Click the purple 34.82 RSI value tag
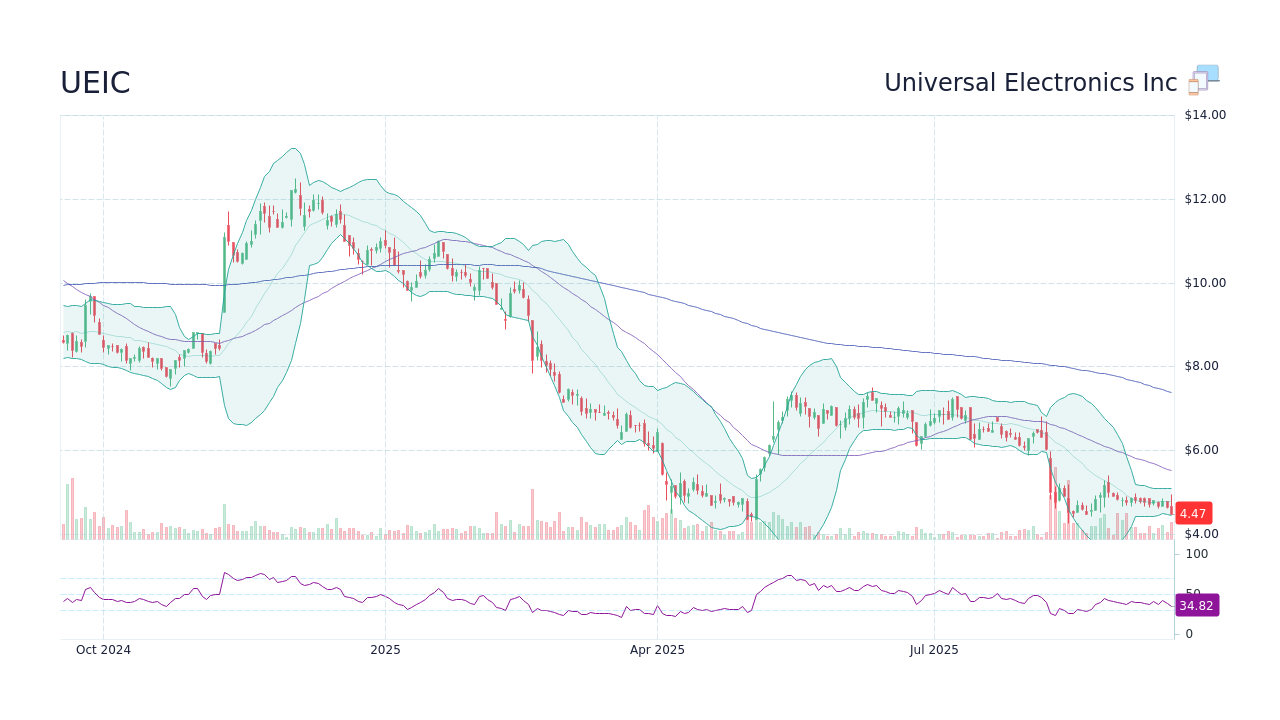Viewport: 1280px width, 720px height. click(1196, 605)
